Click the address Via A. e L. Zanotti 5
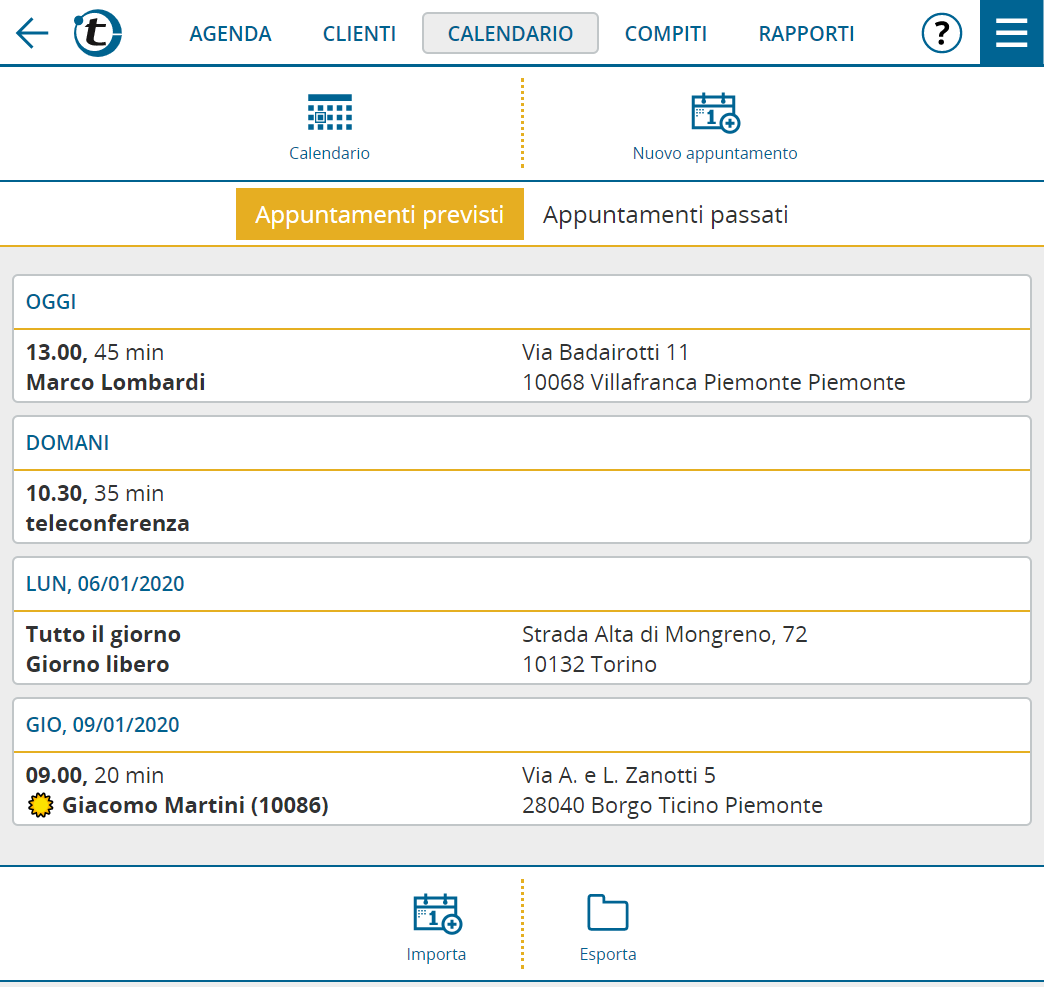Screen dimensions: 1044x987 619,776
